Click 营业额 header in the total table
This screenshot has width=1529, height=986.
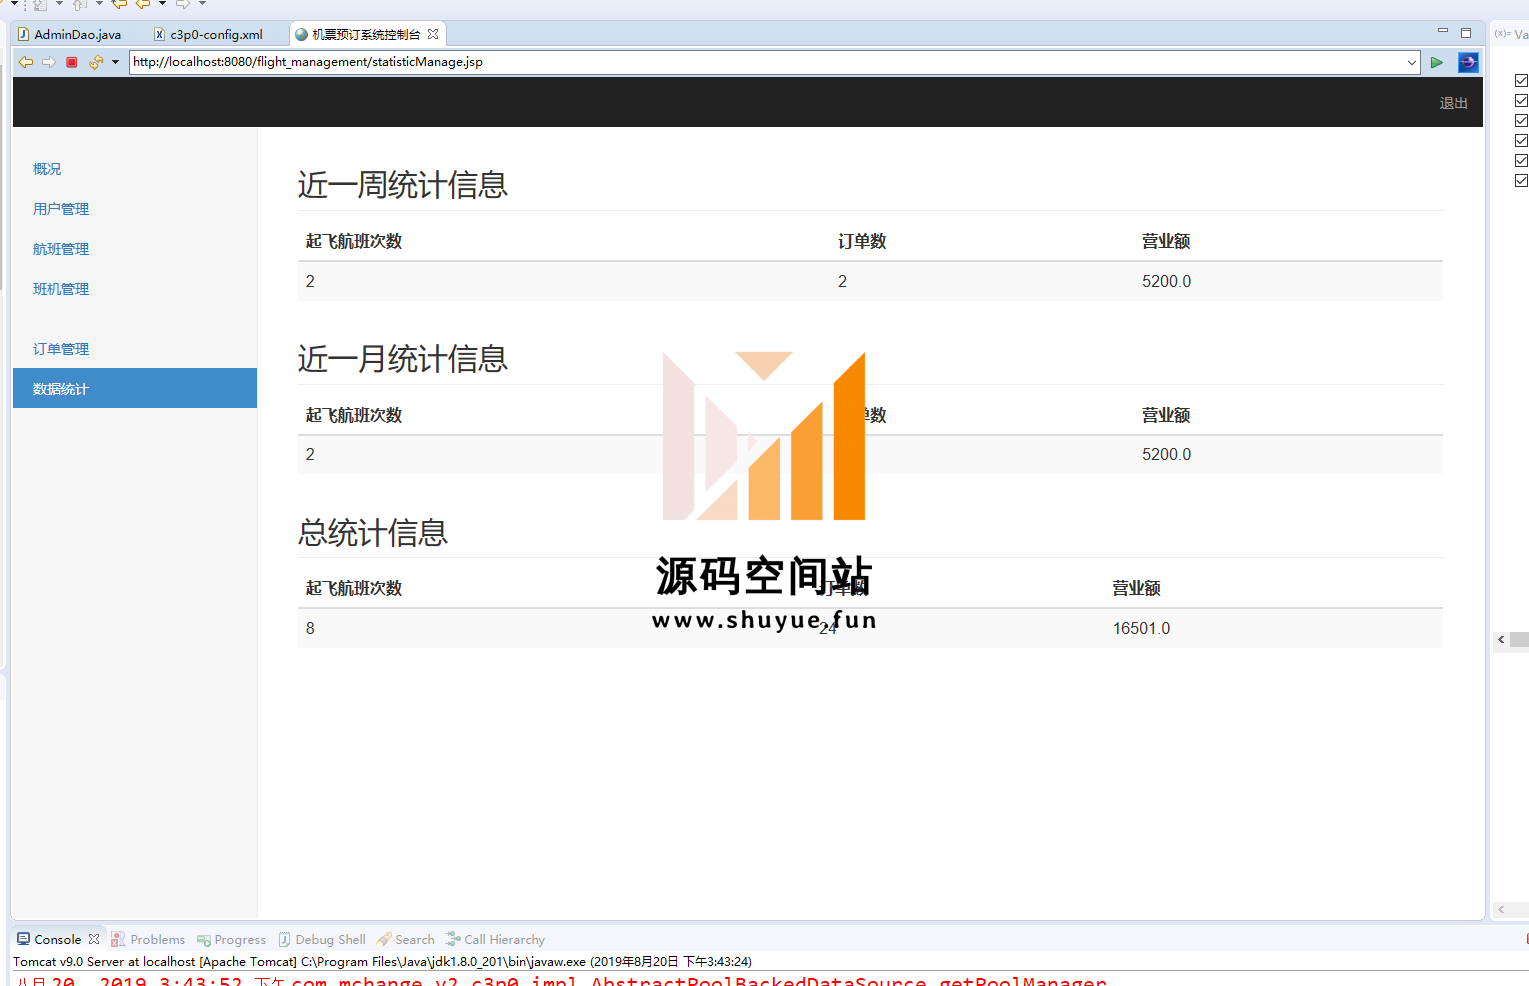coord(1137,588)
